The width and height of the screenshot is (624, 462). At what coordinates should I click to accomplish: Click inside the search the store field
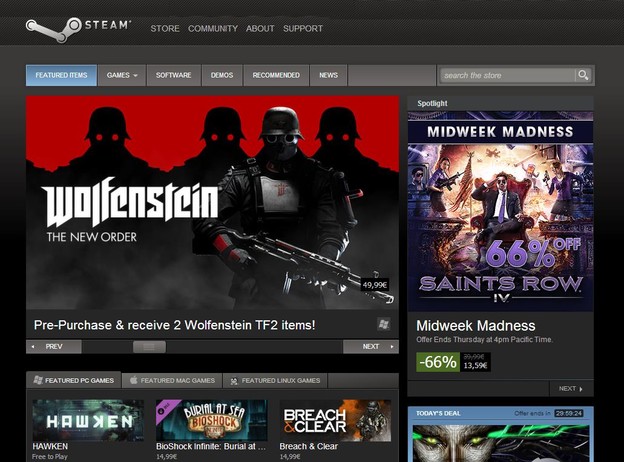click(x=506, y=75)
